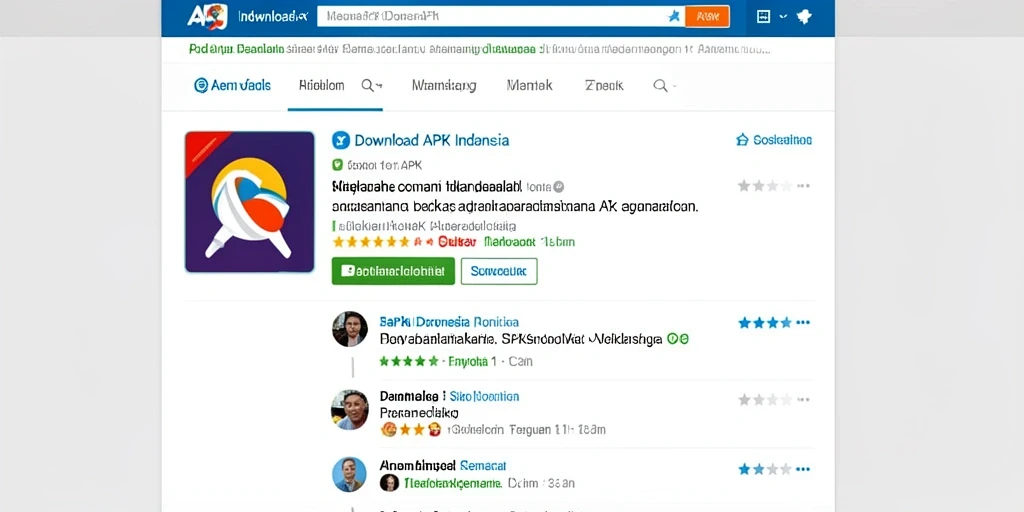Open the 'Semacat' link in the third review
Viewport: 1024px width, 512px height.
pos(483,466)
